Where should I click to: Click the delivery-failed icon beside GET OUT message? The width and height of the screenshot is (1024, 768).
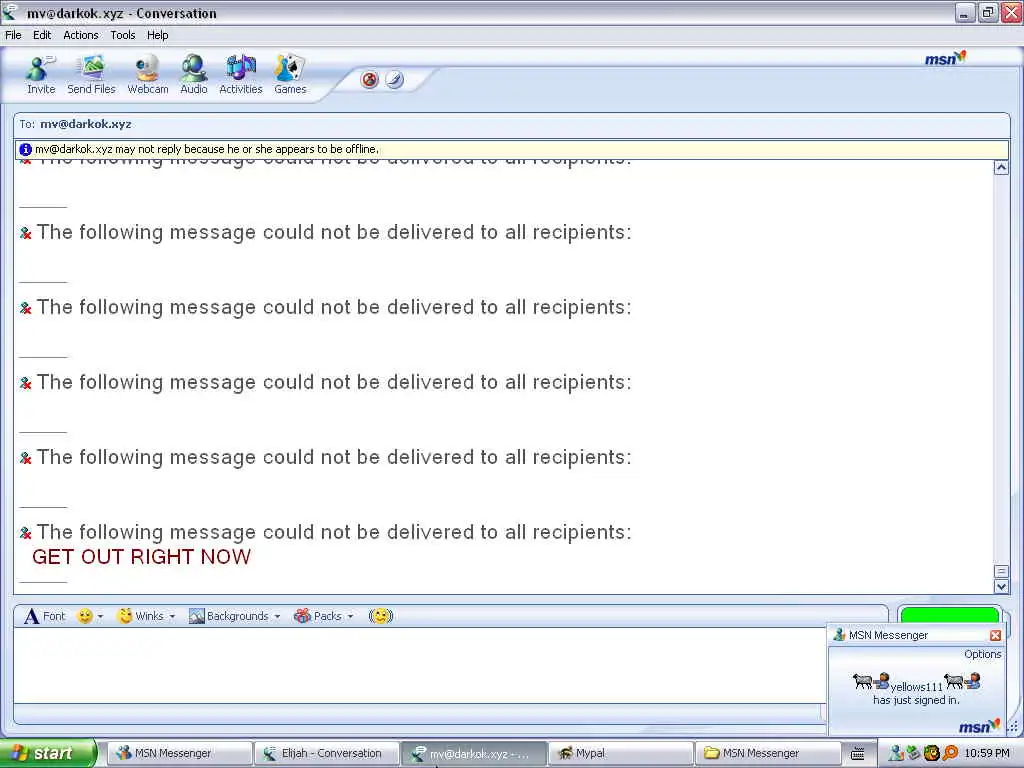[25, 534]
